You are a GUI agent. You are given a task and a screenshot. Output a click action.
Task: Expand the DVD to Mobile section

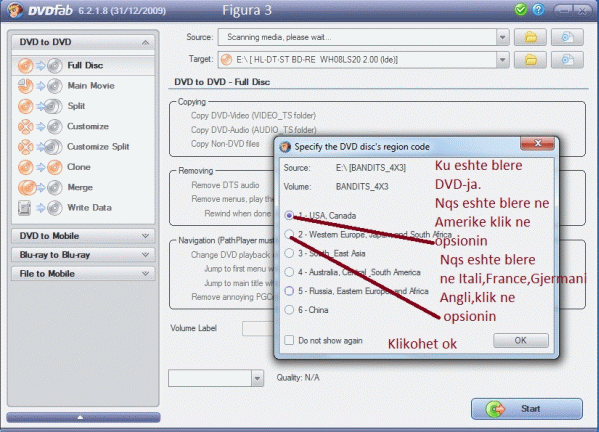click(x=83, y=236)
